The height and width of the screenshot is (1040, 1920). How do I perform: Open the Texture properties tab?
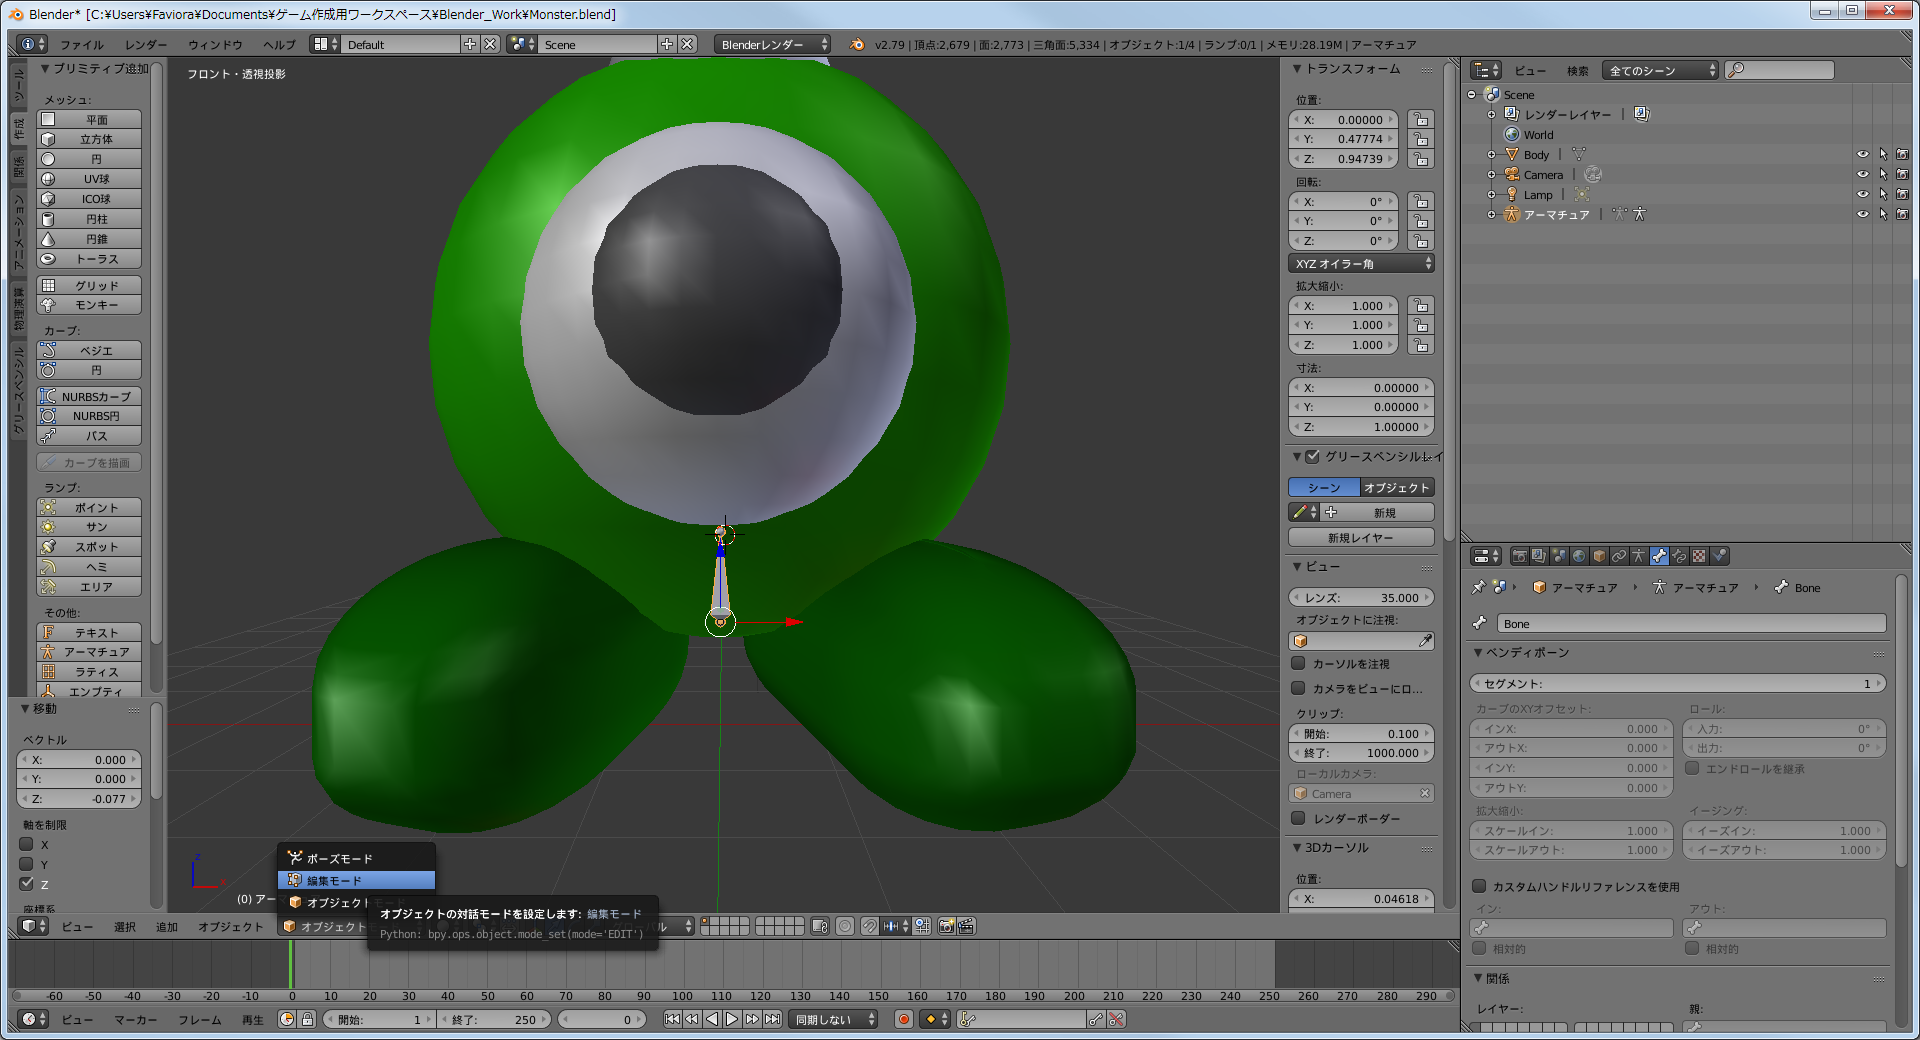1699,556
